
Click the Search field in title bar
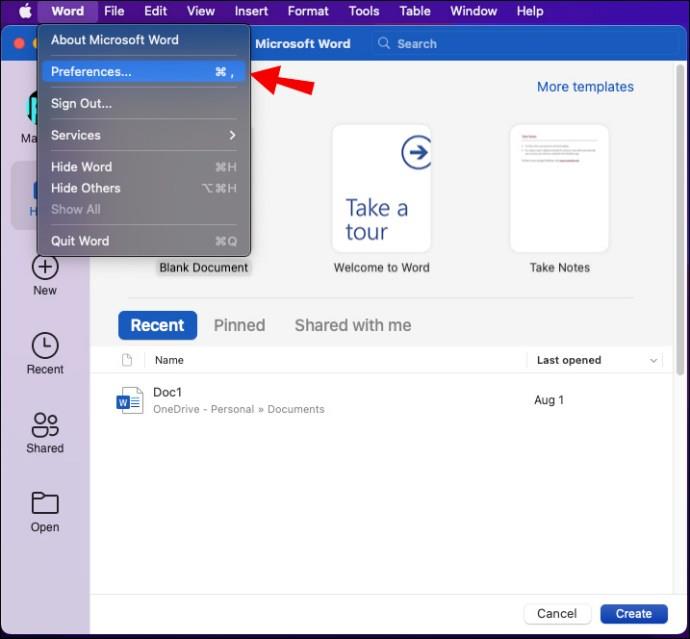[524, 43]
